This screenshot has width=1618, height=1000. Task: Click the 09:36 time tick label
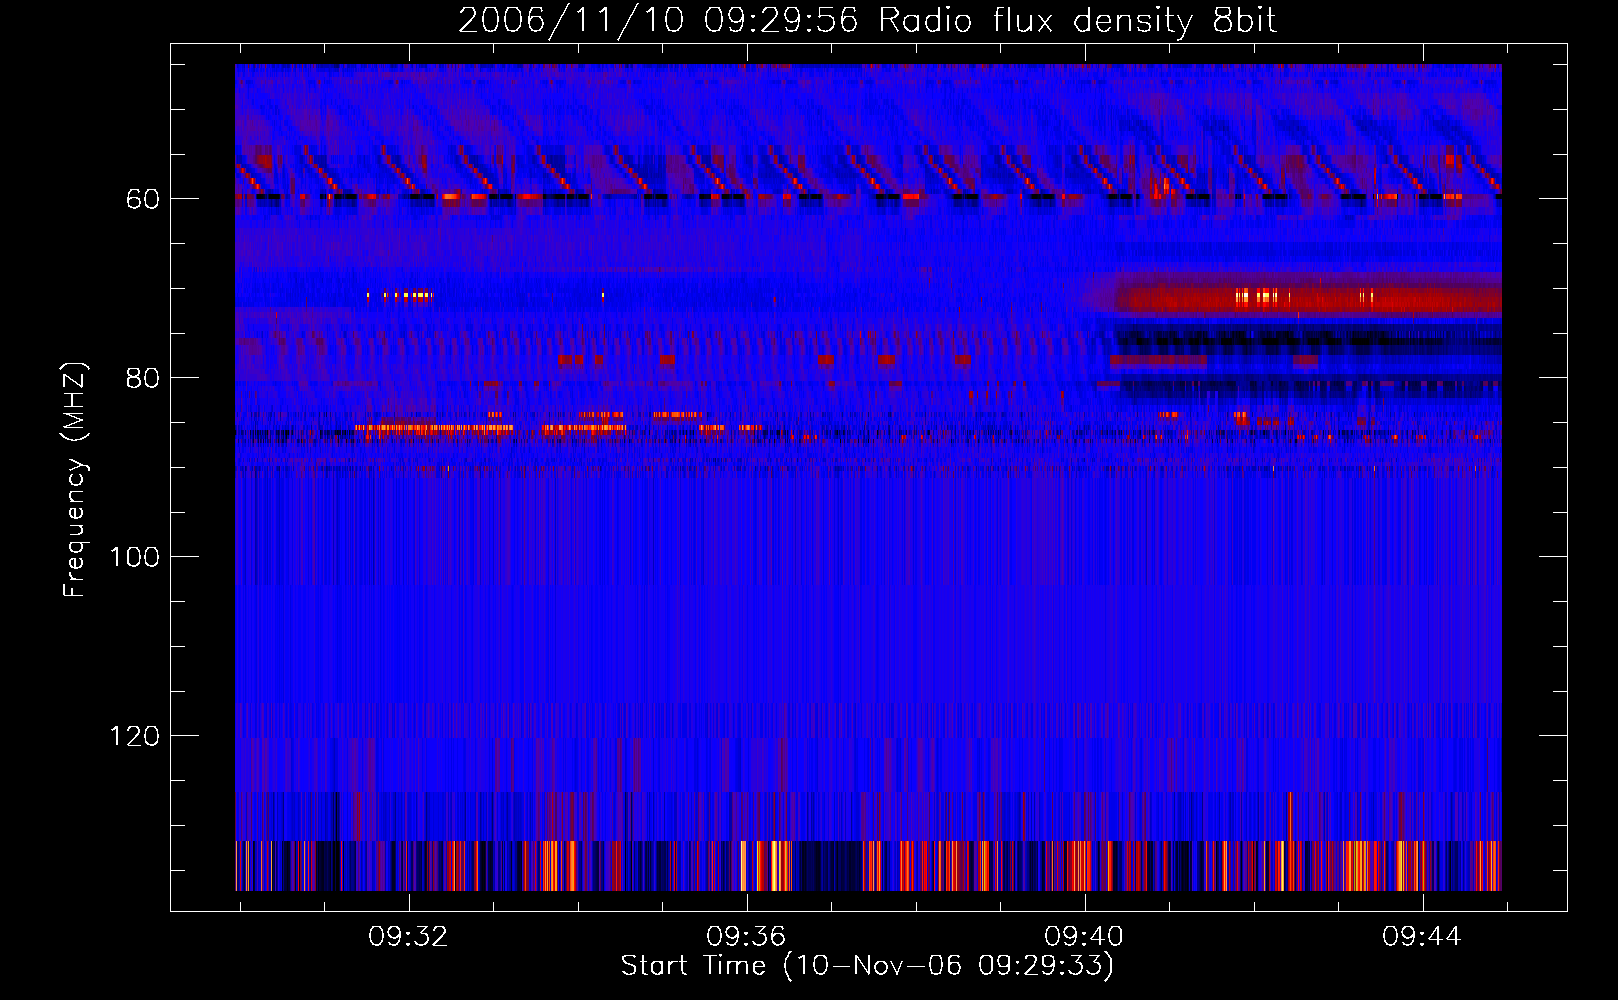pyautogui.click(x=746, y=936)
